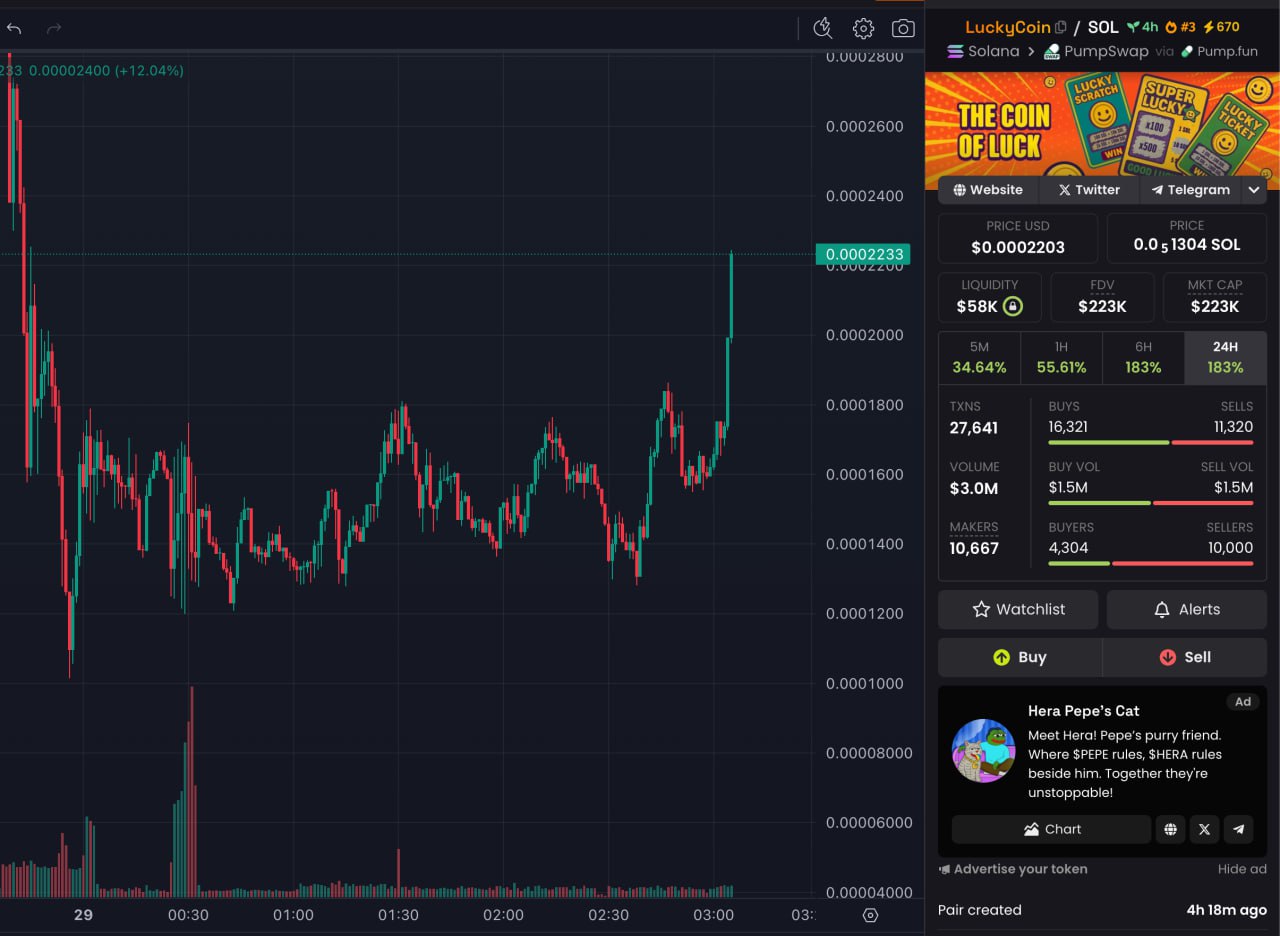Copy the LuckyCoin token address
This screenshot has width=1280, height=936.
[1061, 28]
